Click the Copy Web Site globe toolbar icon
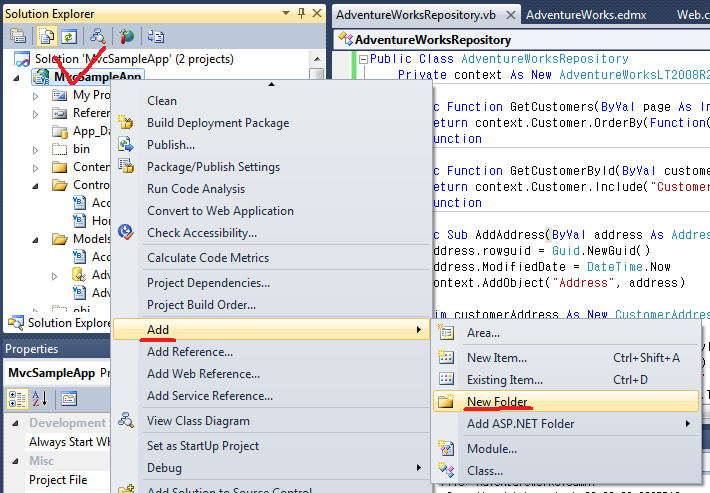The height and width of the screenshot is (493, 710). (x=127, y=36)
